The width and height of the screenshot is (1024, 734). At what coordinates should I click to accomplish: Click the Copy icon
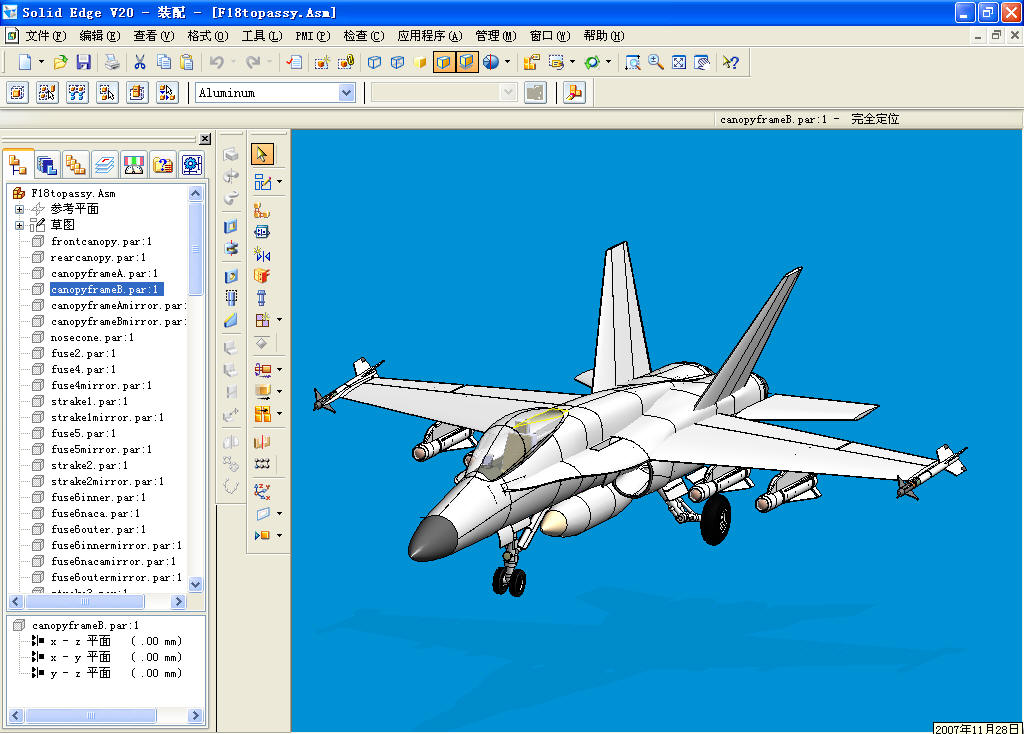[163, 62]
